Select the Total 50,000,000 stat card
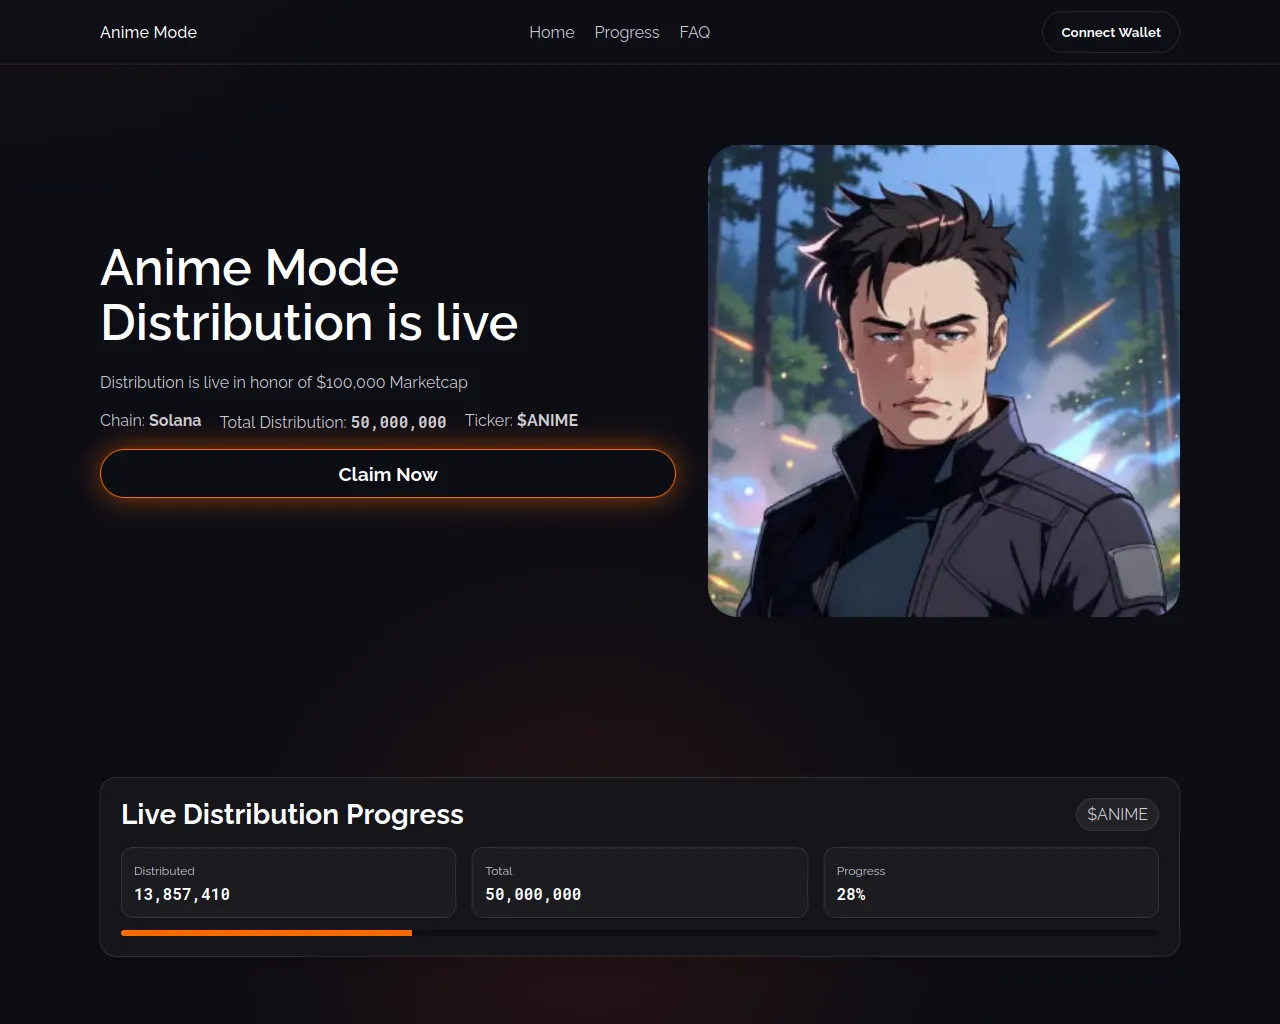The height and width of the screenshot is (1024, 1280). (x=640, y=882)
